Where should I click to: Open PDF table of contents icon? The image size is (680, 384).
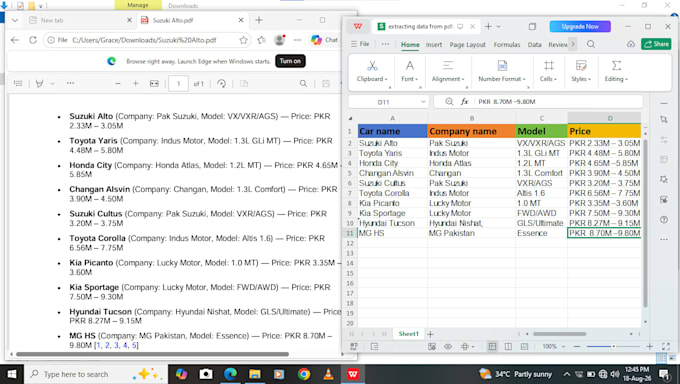click(x=18, y=83)
